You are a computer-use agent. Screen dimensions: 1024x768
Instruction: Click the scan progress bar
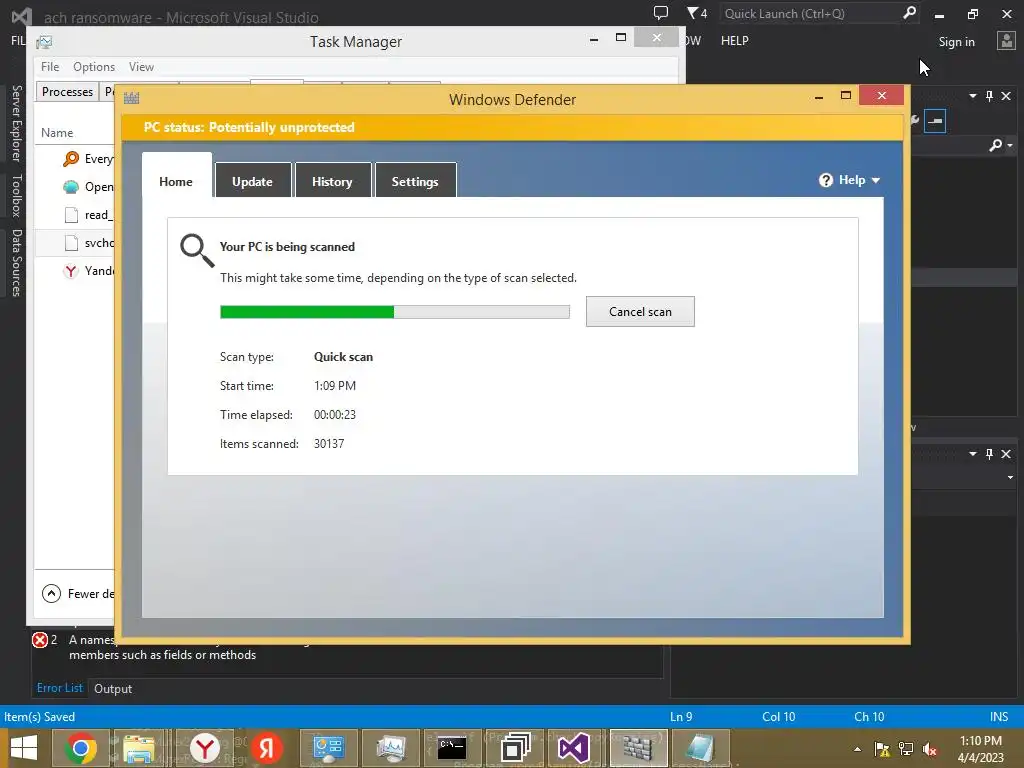[x=394, y=312]
